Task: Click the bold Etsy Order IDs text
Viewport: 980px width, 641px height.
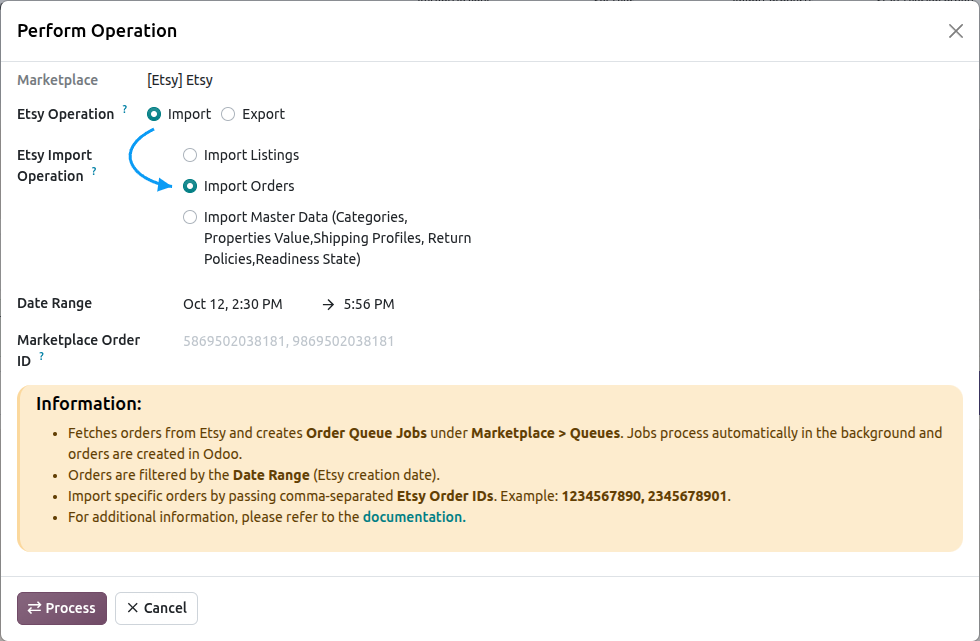Action: pos(446,497)
